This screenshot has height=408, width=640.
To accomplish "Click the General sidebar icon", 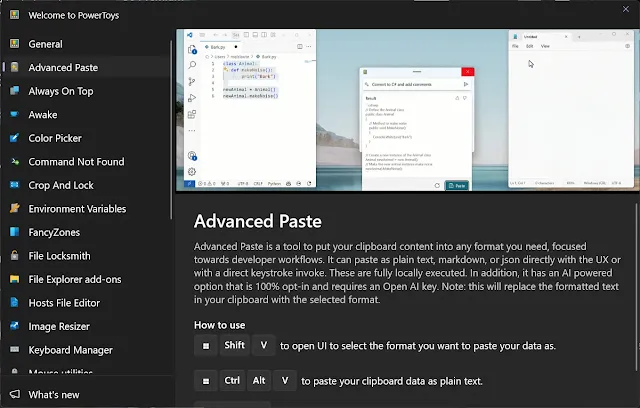I will pyautogui.click(x=15, y=43).
